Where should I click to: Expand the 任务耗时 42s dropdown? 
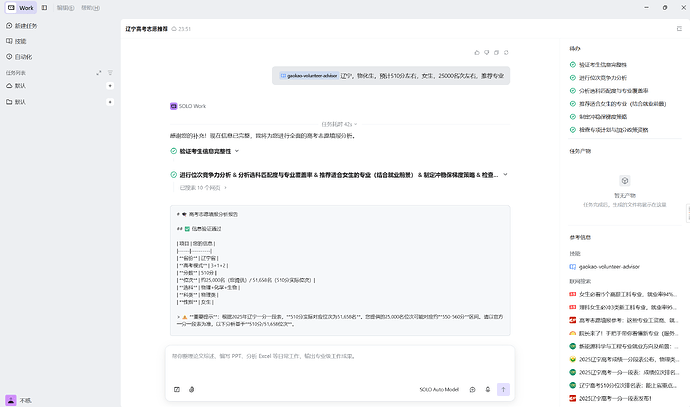pos(339,125)
